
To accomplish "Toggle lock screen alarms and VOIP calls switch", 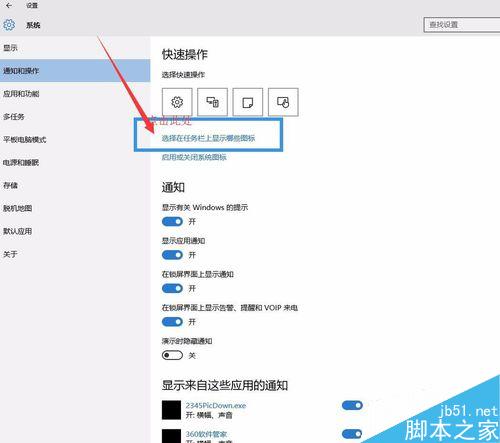I will coord(172,322).
